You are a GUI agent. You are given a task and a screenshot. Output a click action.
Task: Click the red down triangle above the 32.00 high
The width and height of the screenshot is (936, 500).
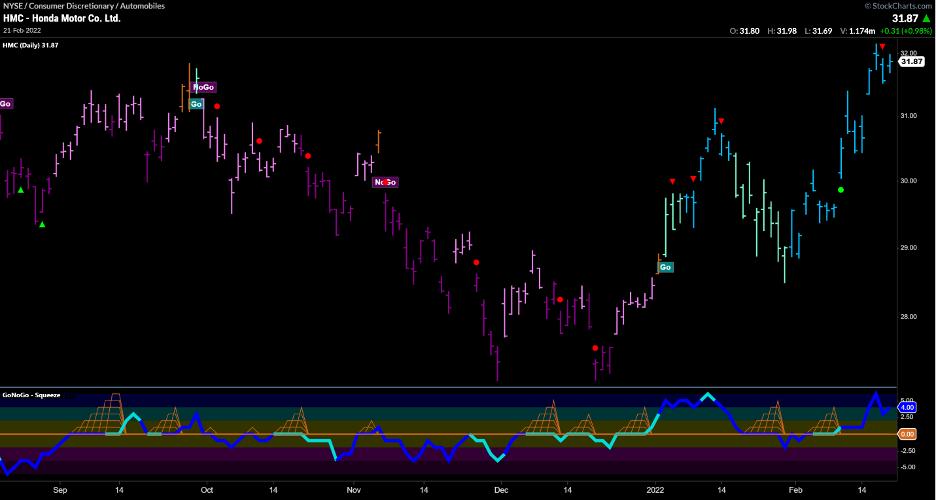point(882,47)
